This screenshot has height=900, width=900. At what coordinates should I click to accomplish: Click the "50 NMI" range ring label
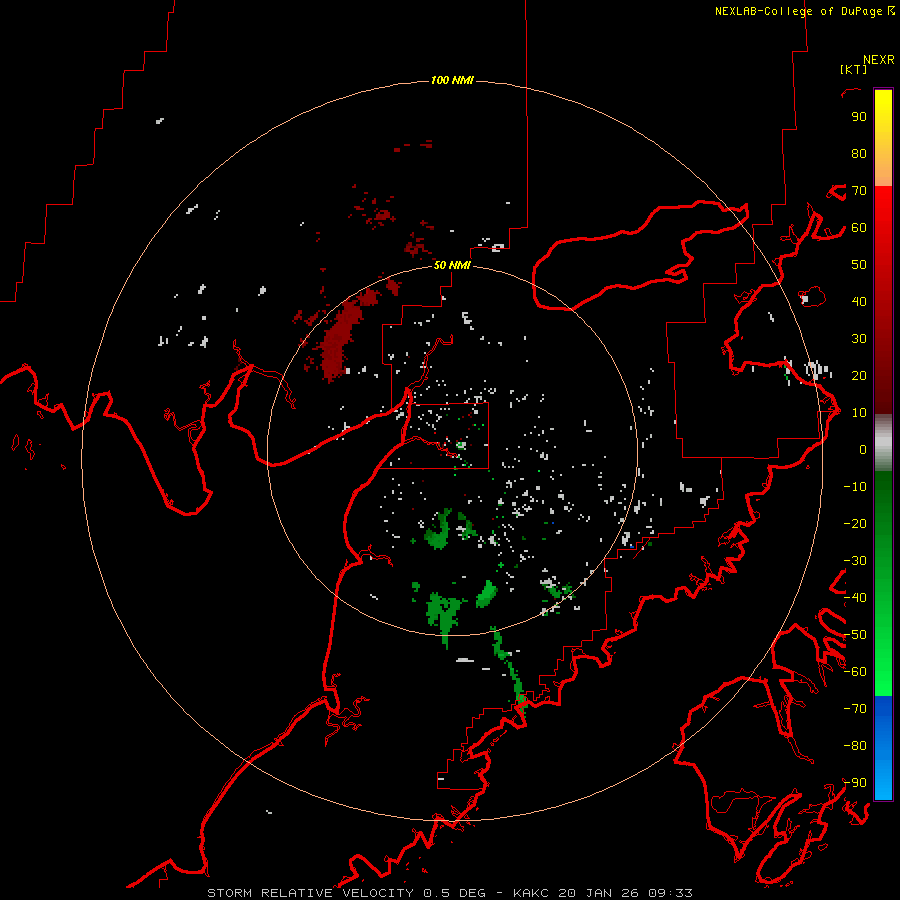(452, 265)
